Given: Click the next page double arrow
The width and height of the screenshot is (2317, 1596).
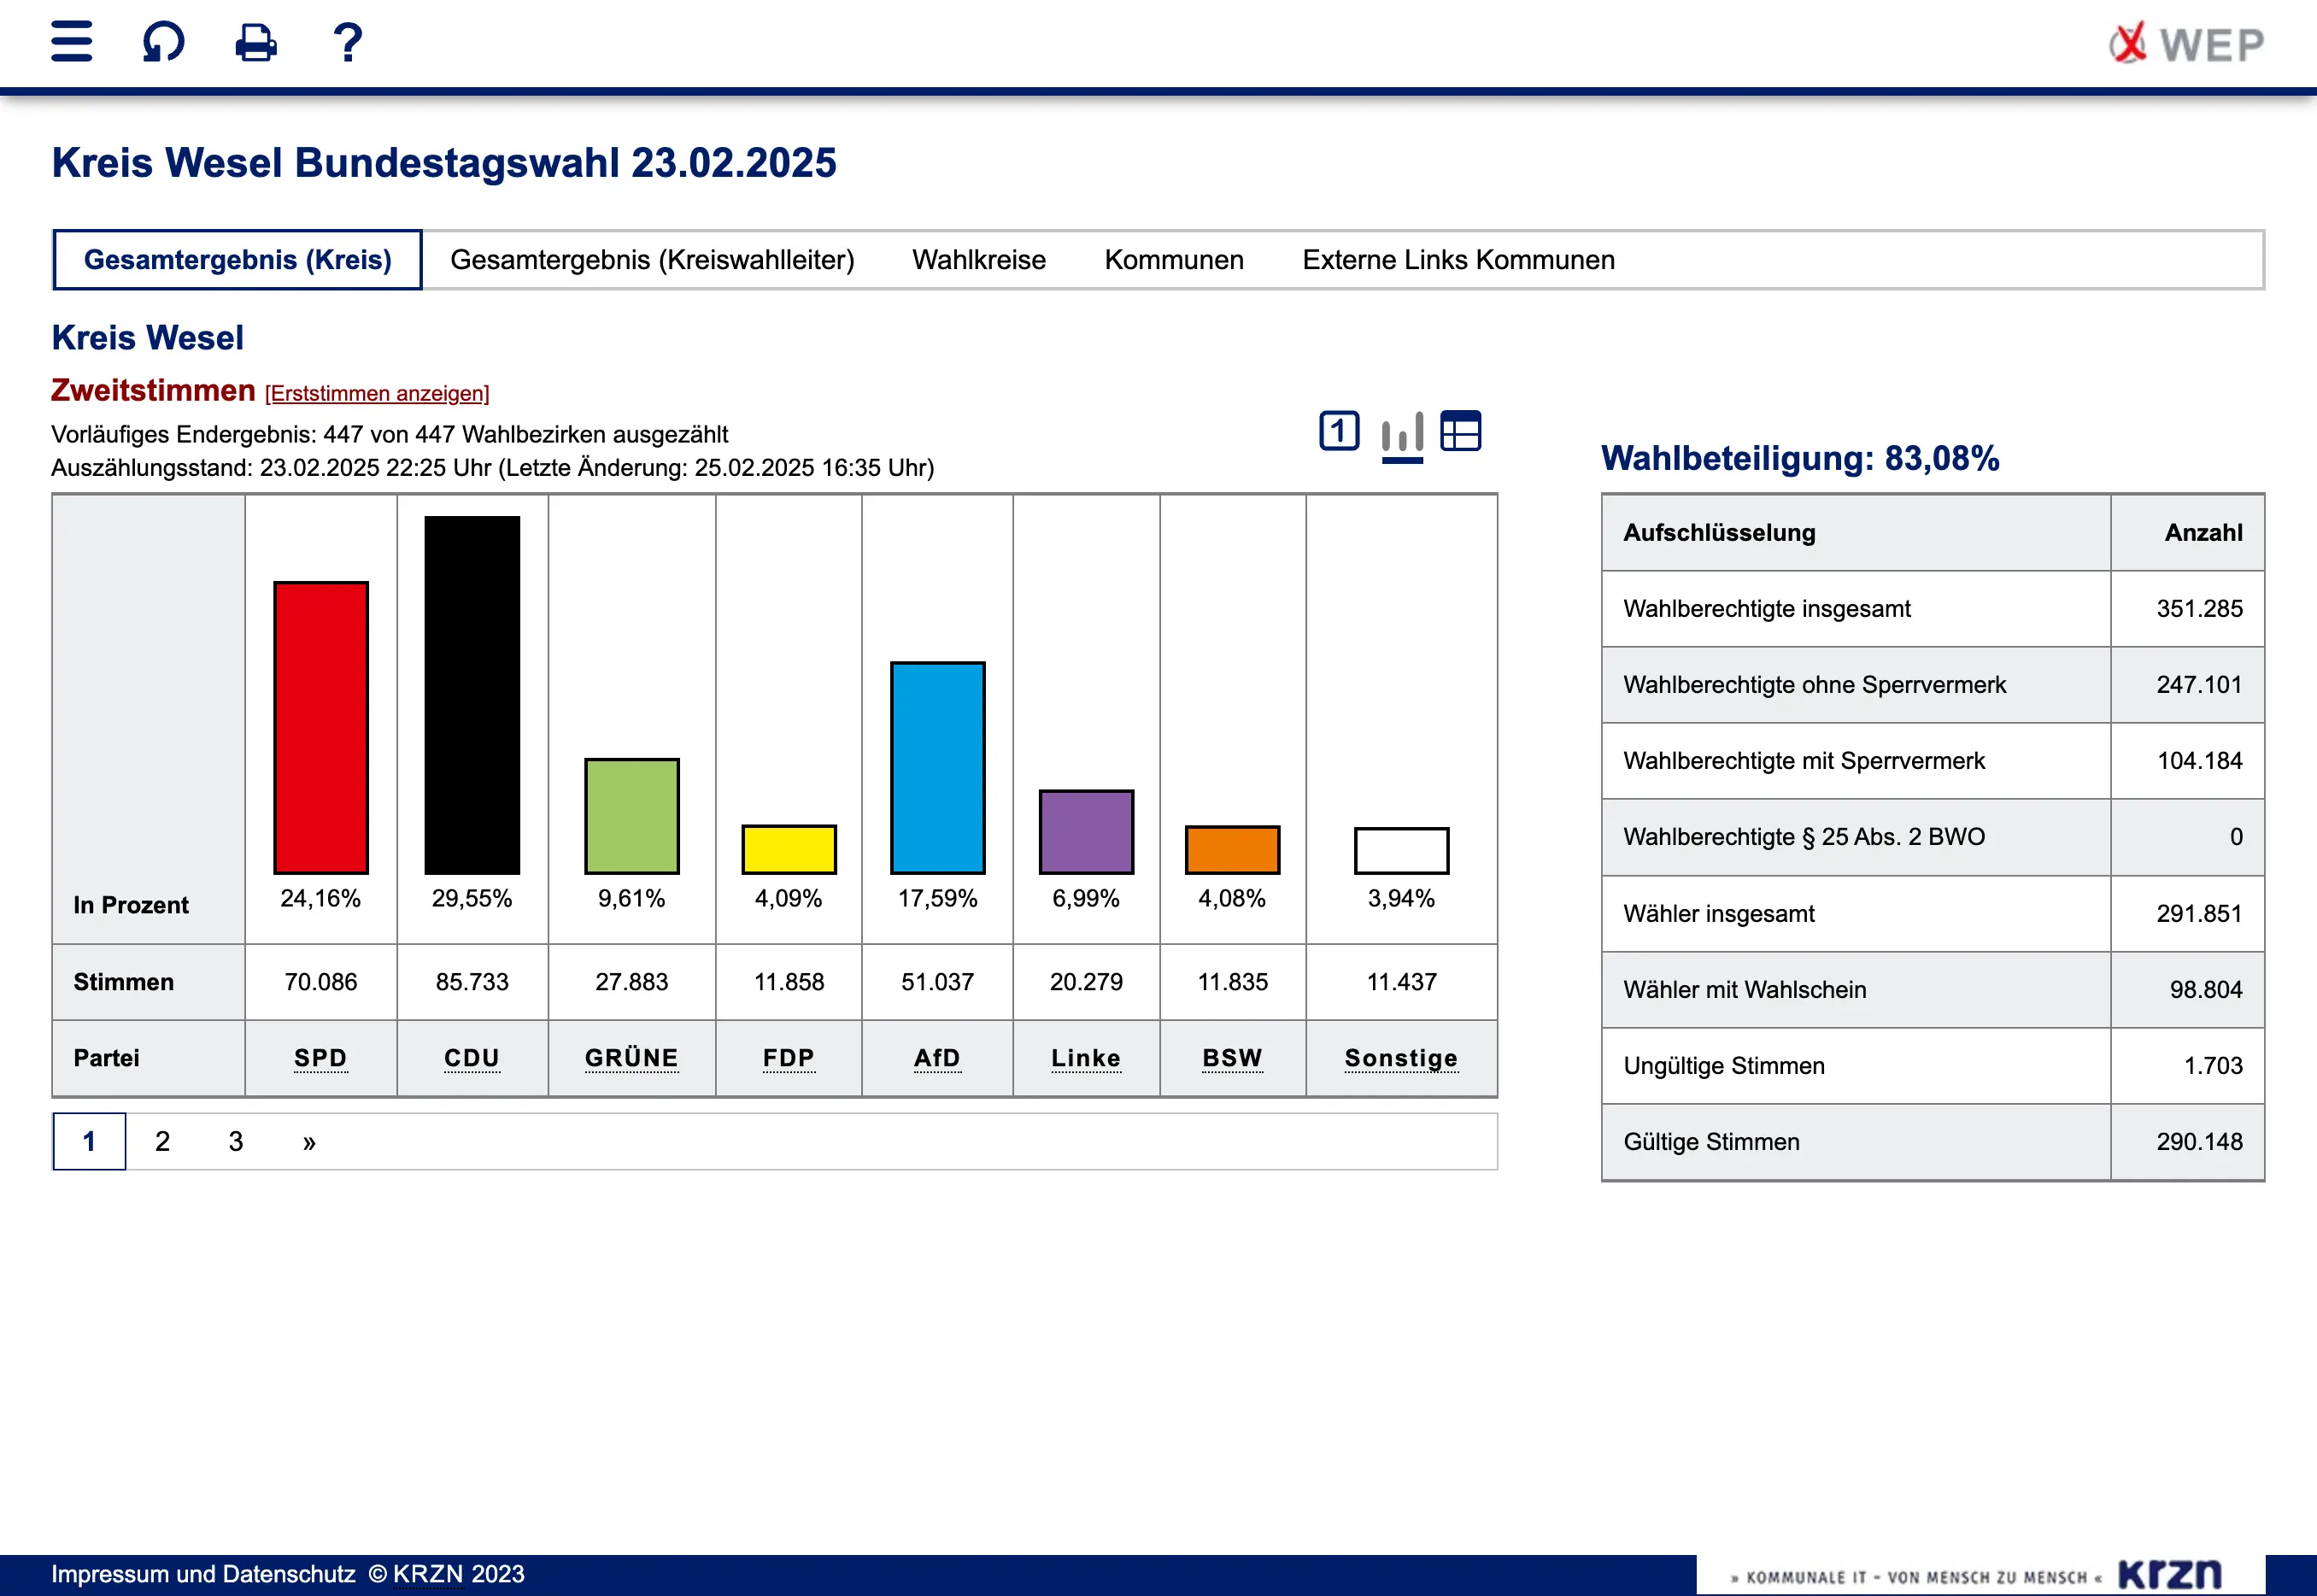Looking at the screenshot, I should click(x=309, y=1141).
